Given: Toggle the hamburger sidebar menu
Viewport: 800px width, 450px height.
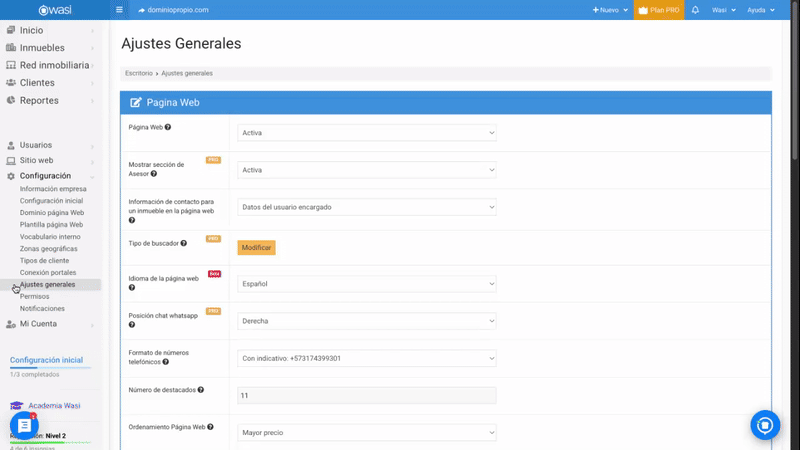Looking at the screenshot, I should click(119, 10).
